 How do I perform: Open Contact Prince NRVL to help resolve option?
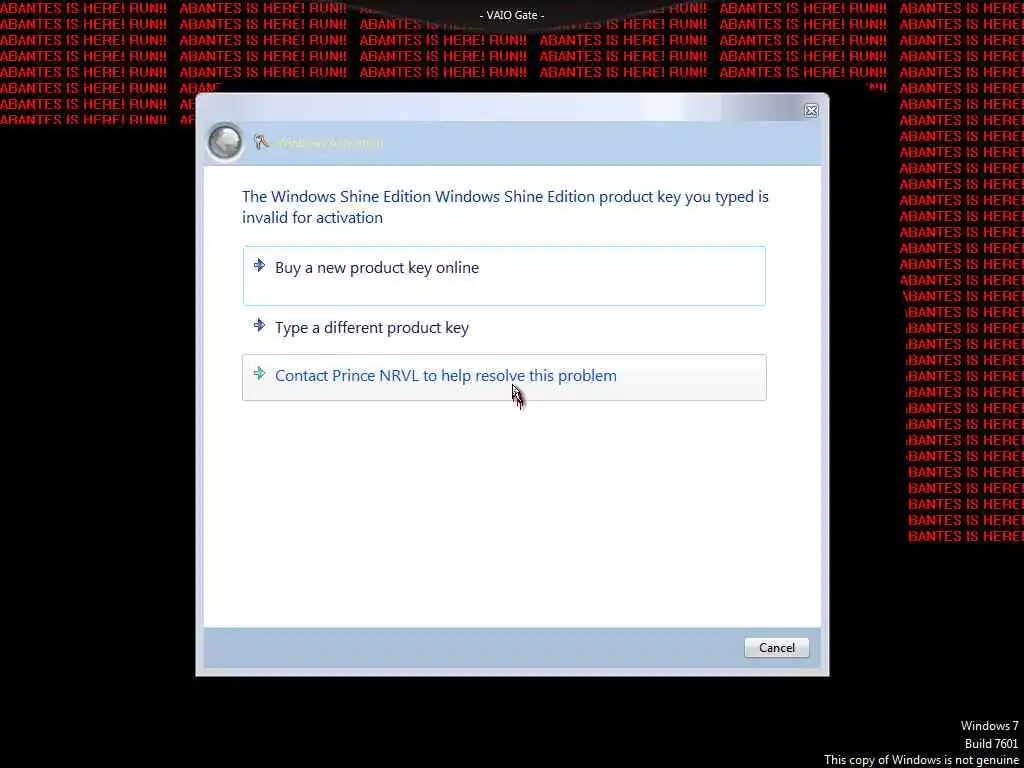[504, 377]
